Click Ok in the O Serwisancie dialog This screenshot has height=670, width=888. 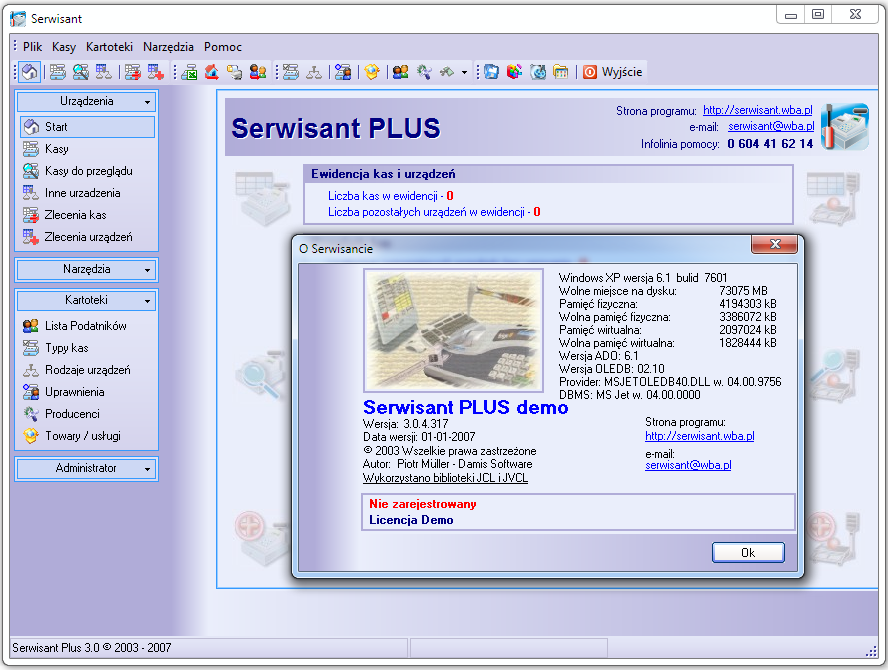(748, 553)
